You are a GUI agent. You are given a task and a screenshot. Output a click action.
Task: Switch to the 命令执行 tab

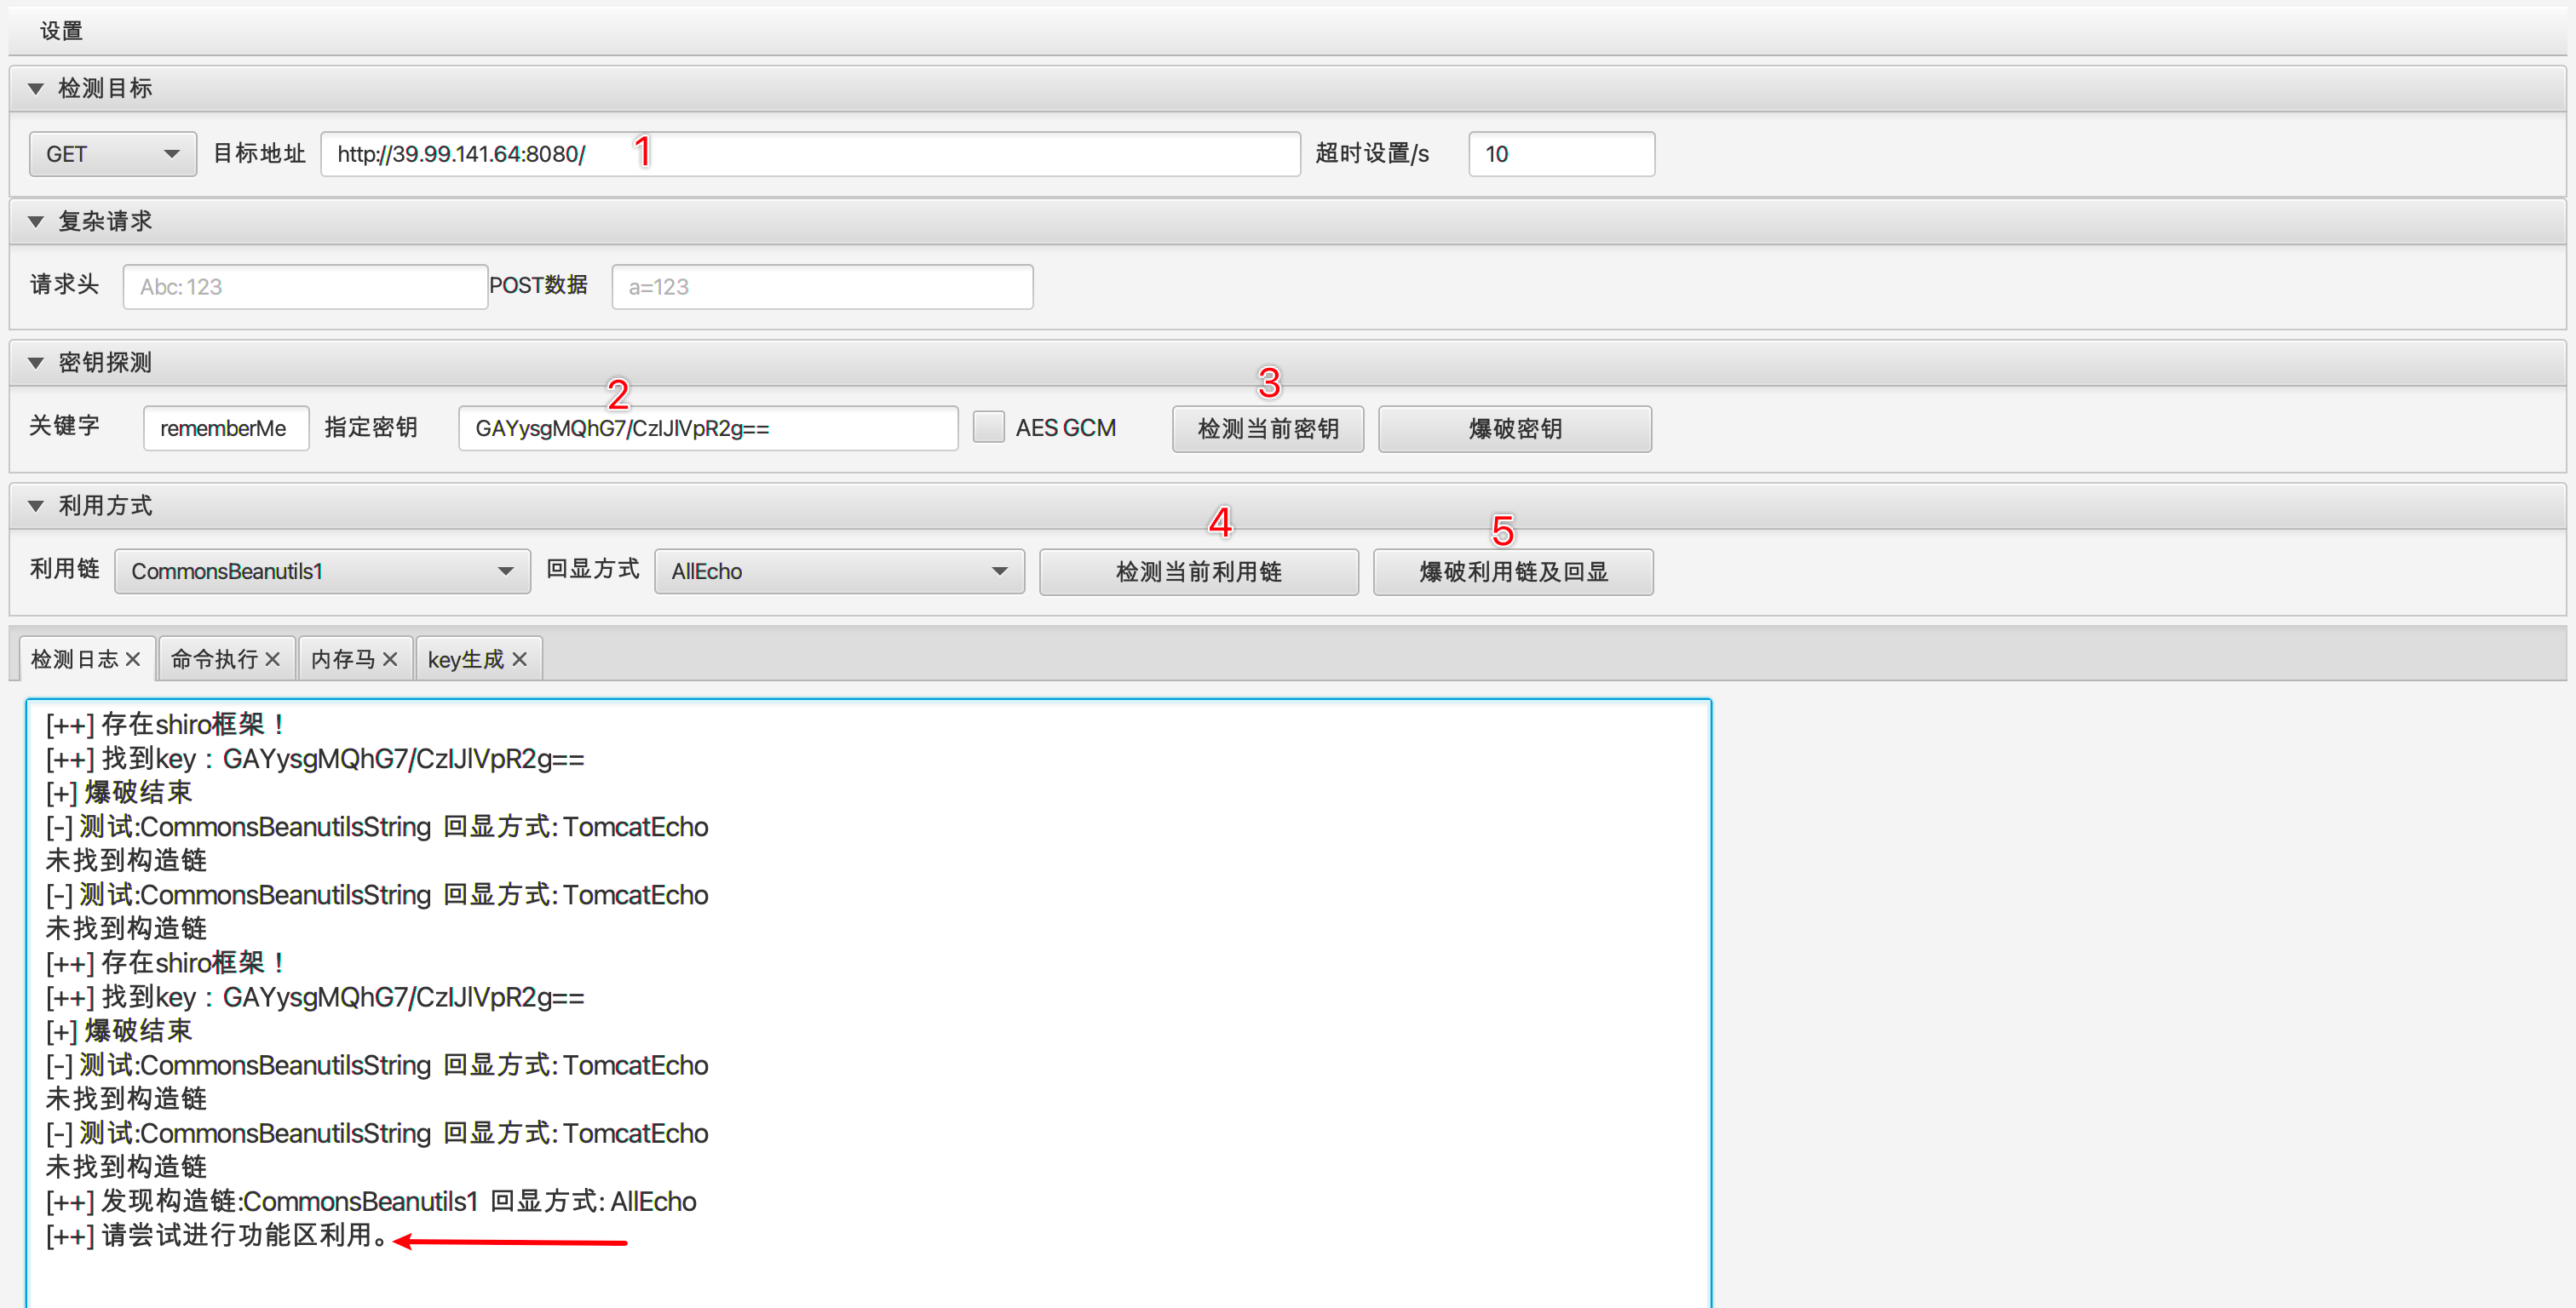[213, 659]
